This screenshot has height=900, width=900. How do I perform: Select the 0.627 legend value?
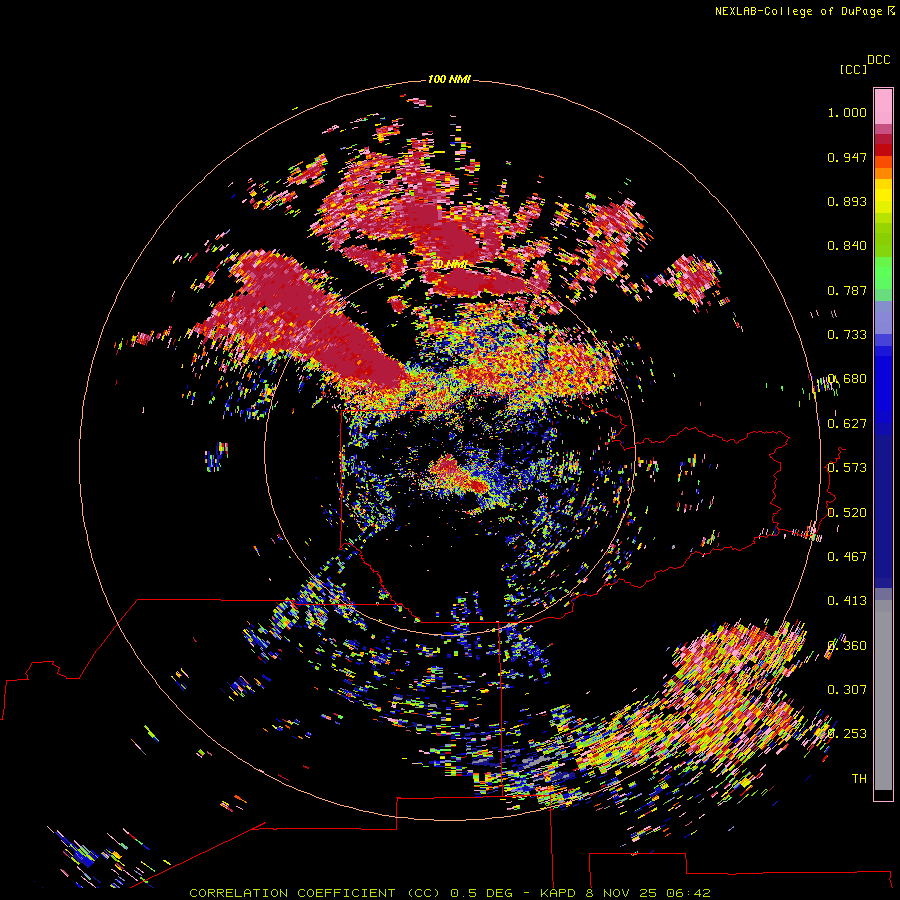pos(847,424)
